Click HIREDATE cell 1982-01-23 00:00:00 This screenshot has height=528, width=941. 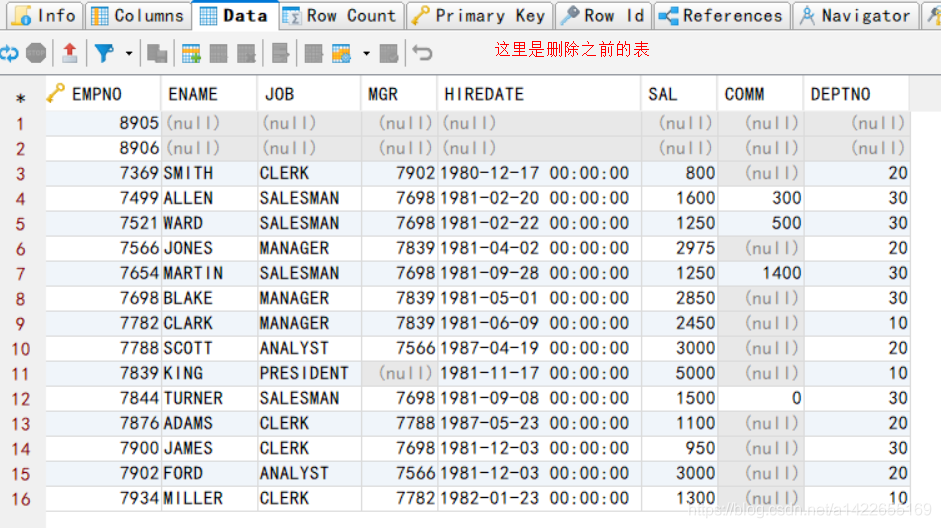tap(540, 498)
